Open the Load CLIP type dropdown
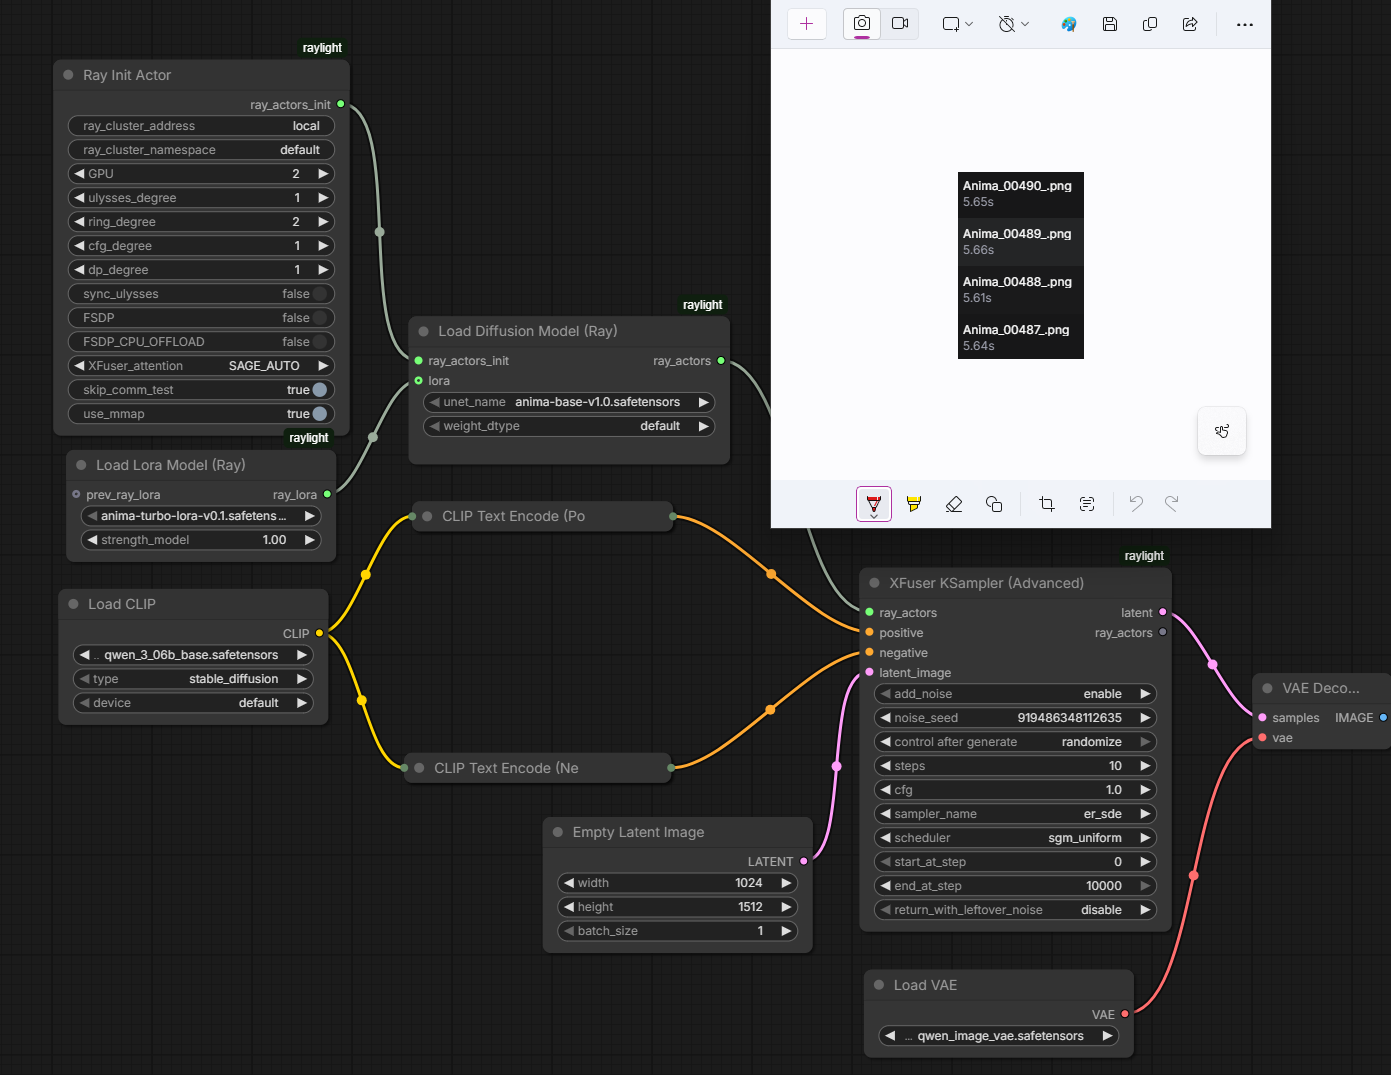The image size is (1391, 1075). [x=193, y=679]
